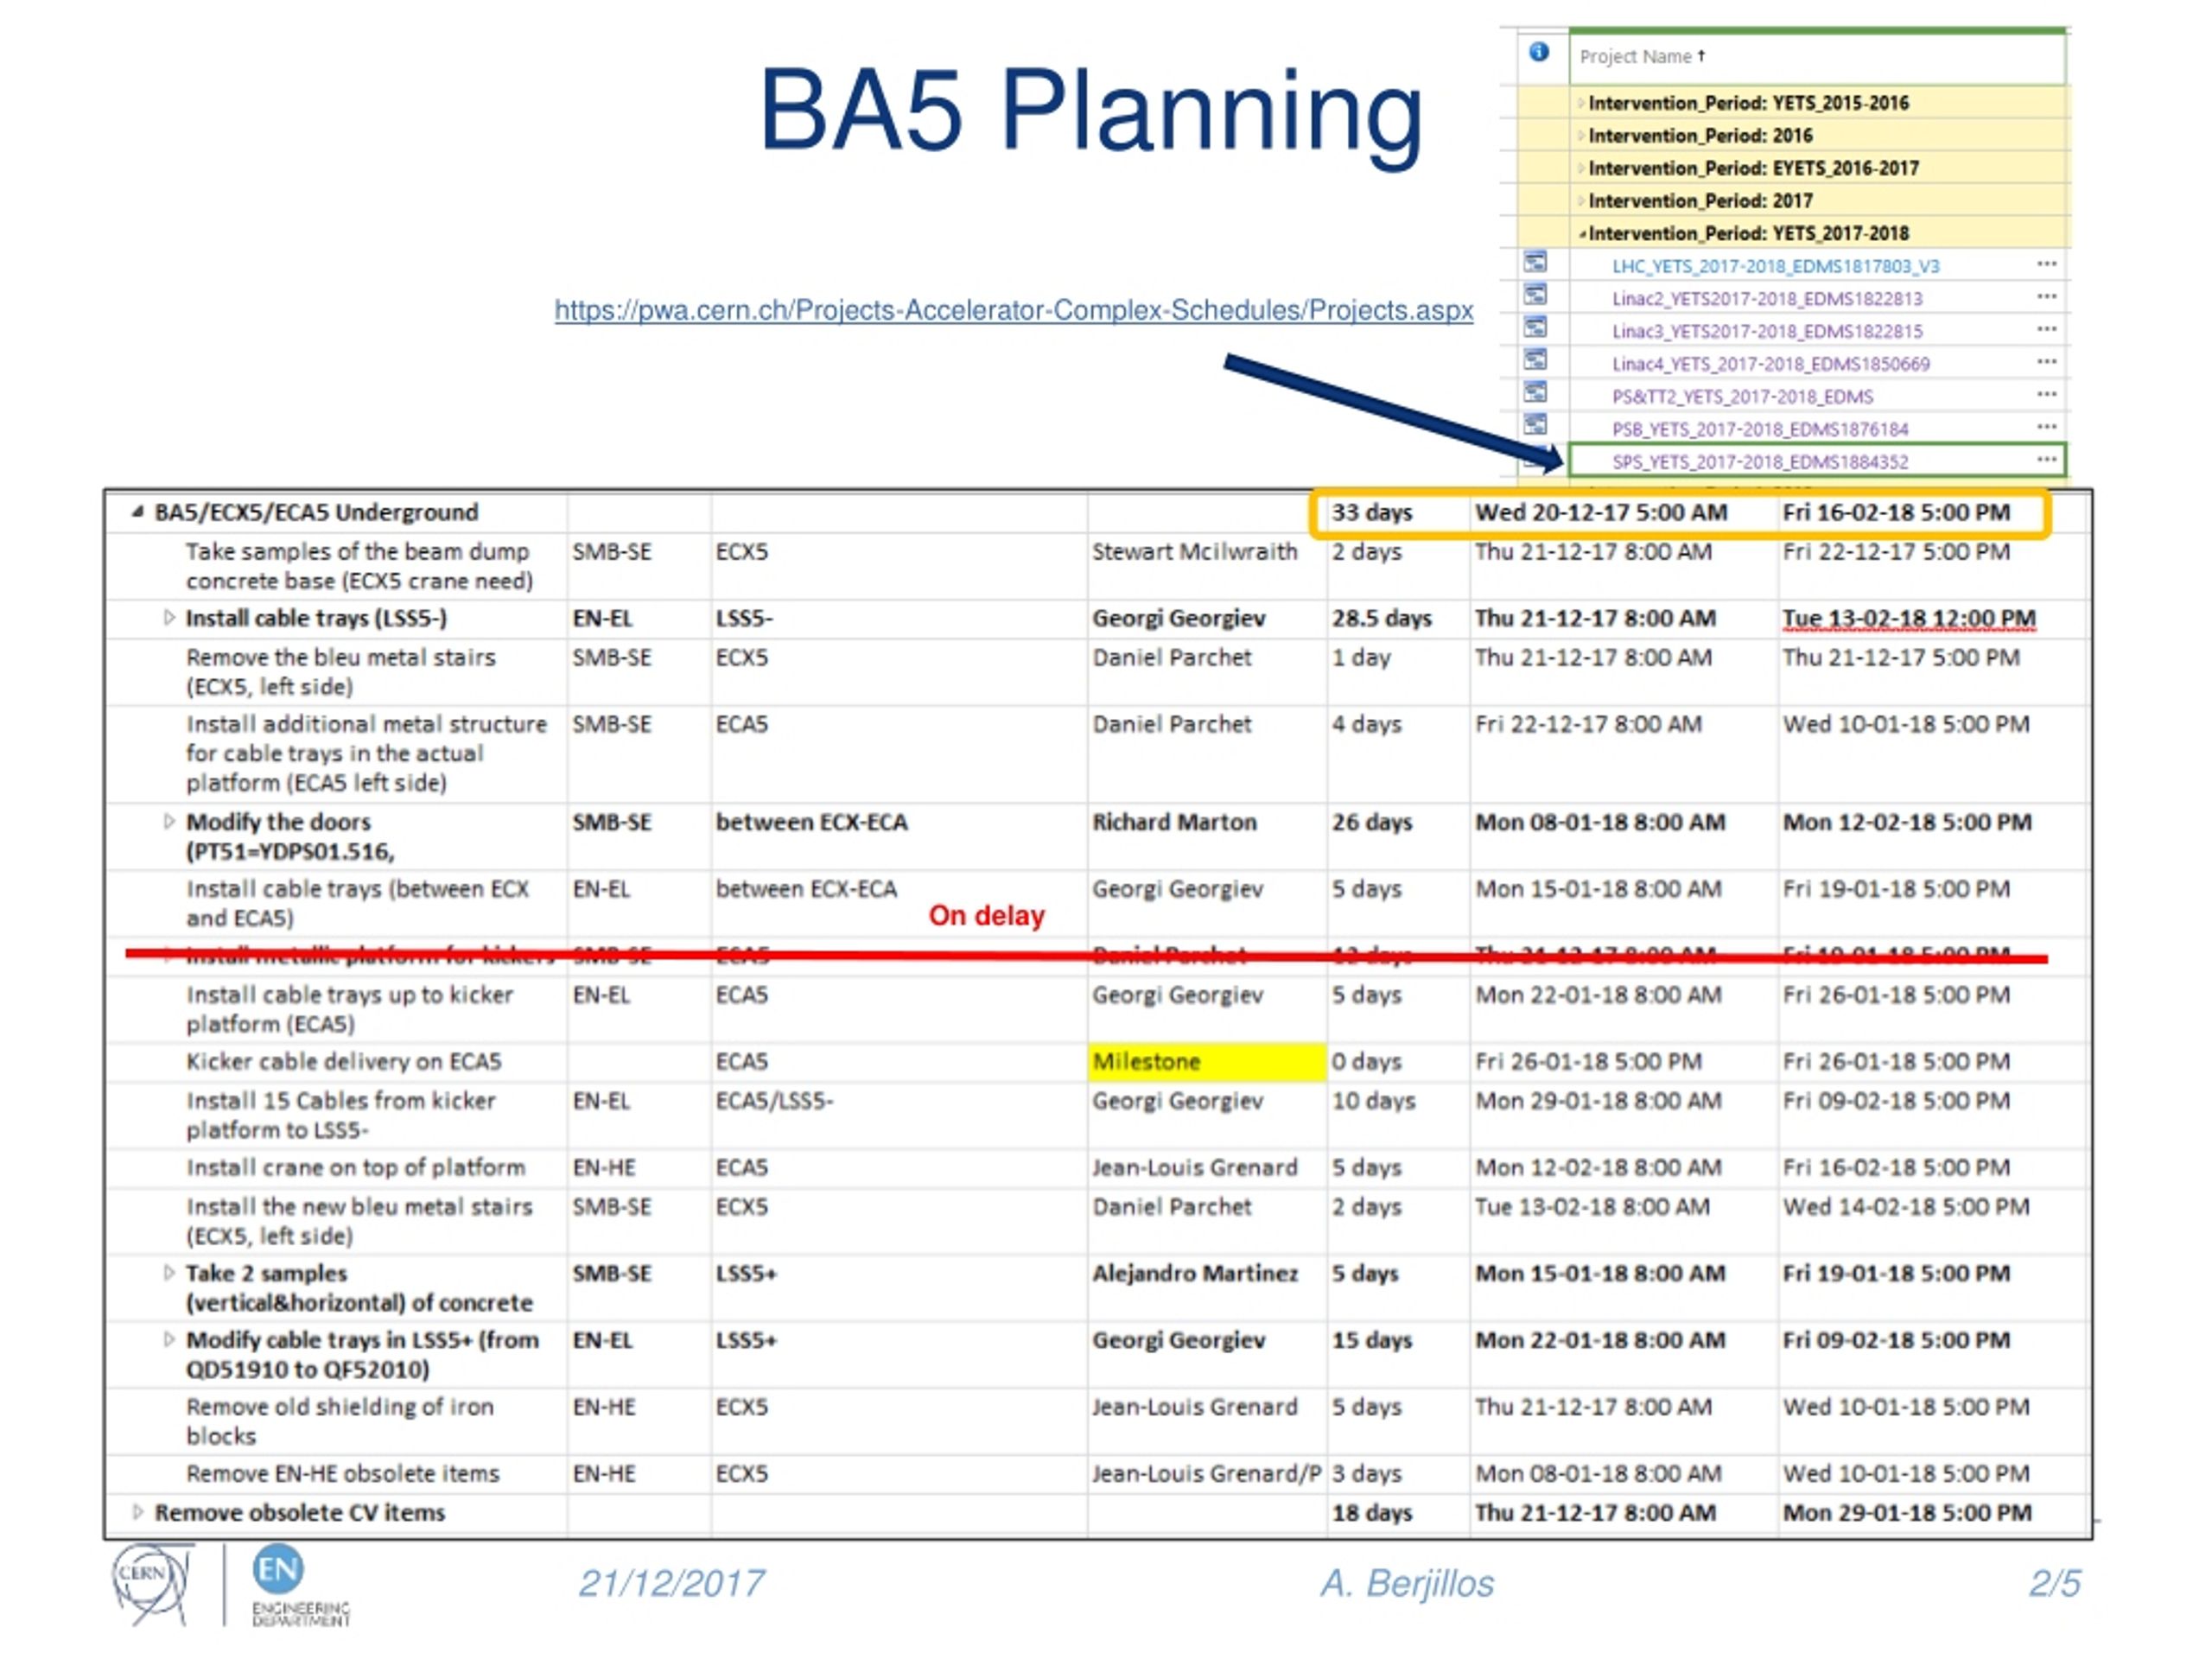
Task: Collapse BA5/ECX5/ECA5 Underground task group
Action: click(137, 512)
